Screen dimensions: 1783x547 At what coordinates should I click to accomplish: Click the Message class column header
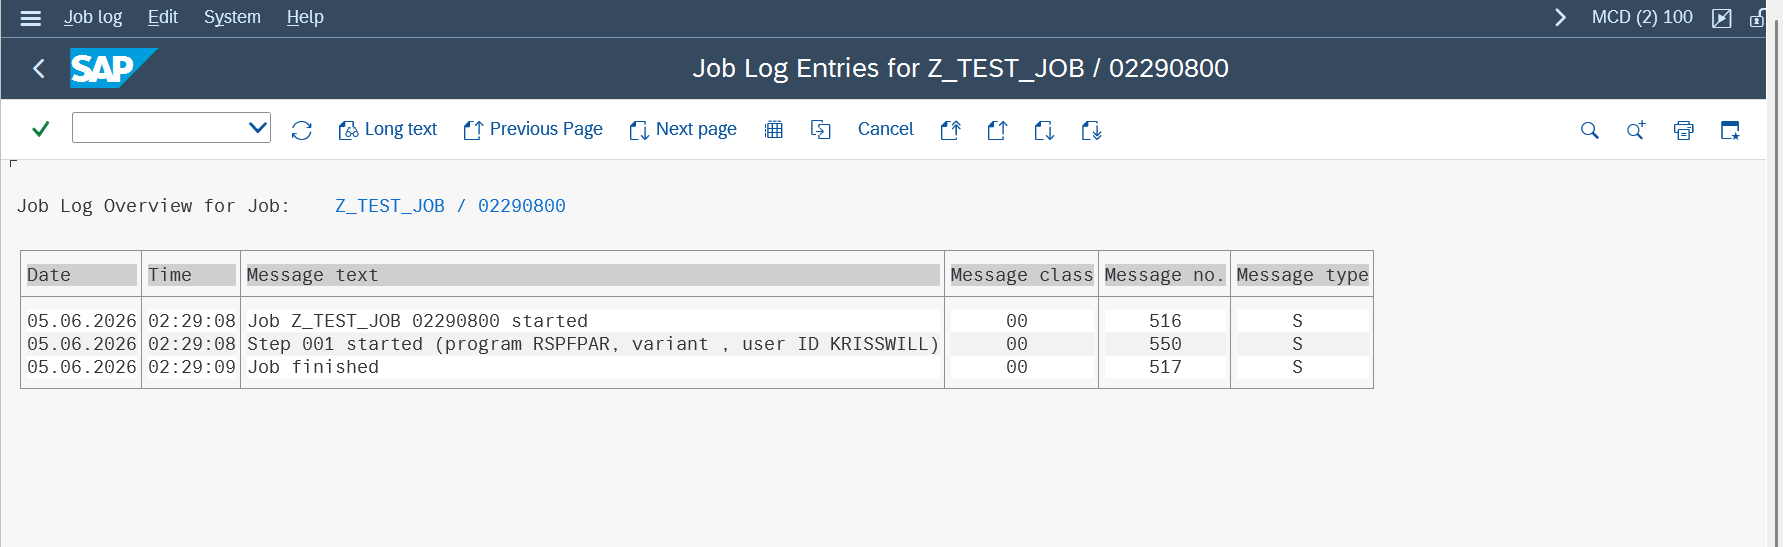pos(1021,275)
